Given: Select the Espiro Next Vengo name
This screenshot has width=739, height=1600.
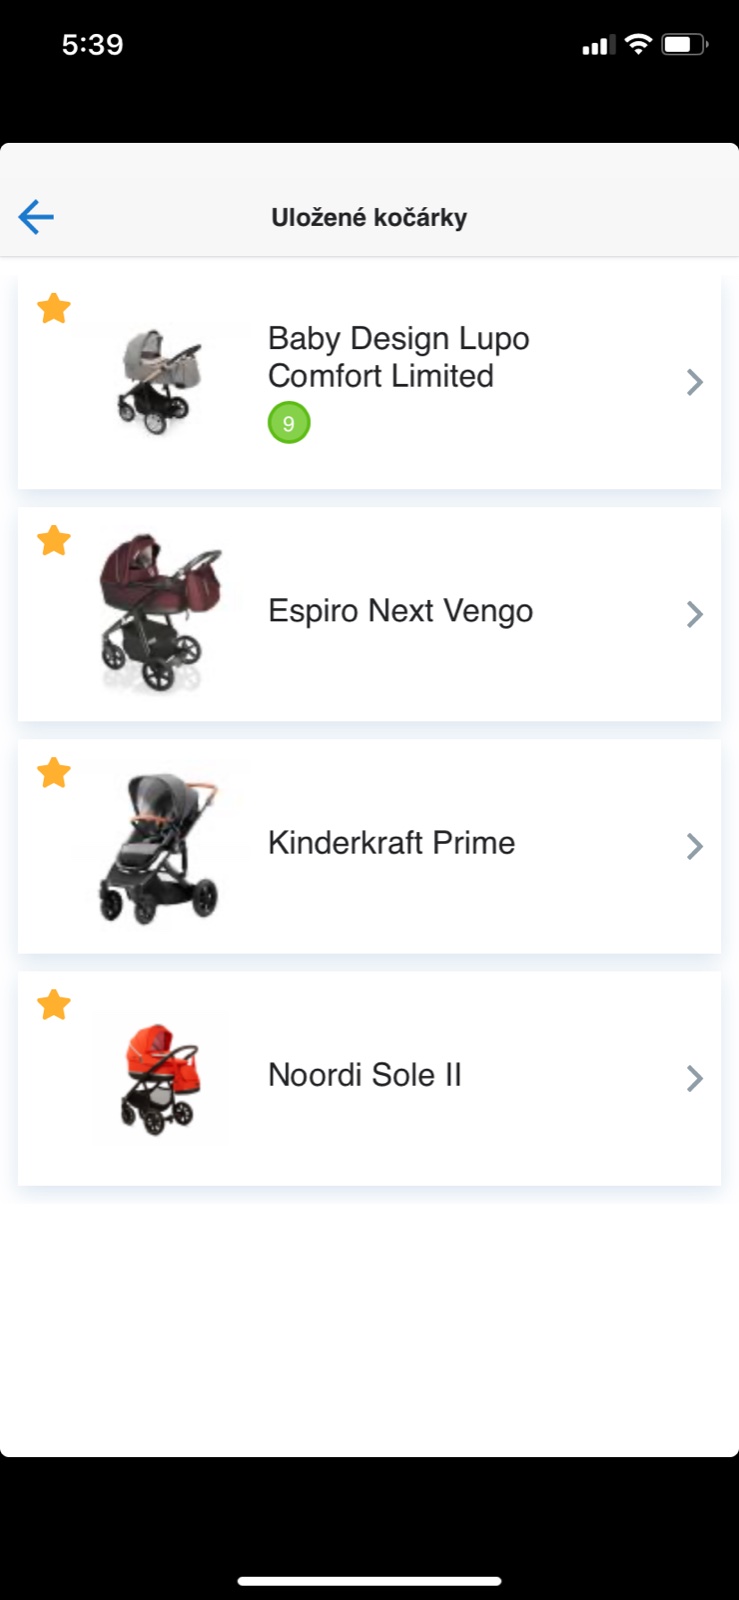Looking at the screenshot, I should [400, 611].
